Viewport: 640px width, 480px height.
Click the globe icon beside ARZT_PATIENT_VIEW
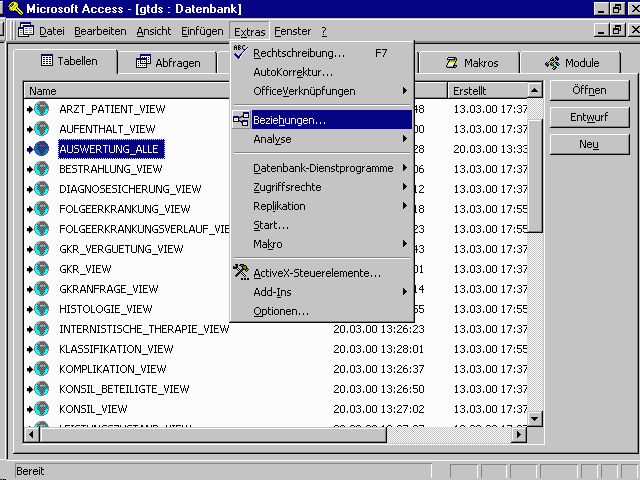pyautogui.click(x=42, y=109)
